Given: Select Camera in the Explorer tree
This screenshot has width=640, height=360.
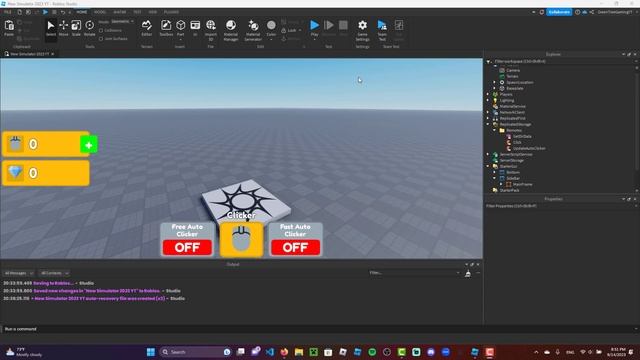Looking at the screenshot, I should (513, 71).
